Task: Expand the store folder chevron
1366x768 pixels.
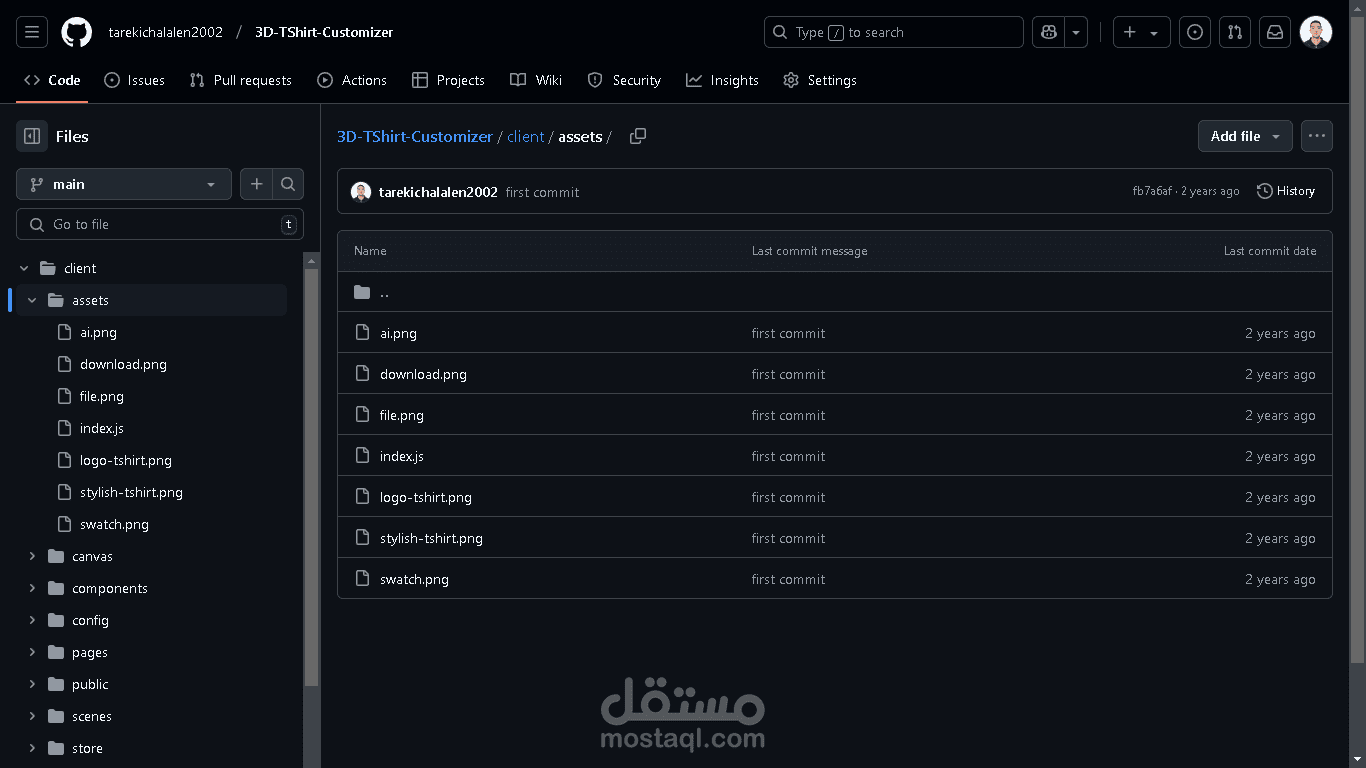Action: (32, 748)
